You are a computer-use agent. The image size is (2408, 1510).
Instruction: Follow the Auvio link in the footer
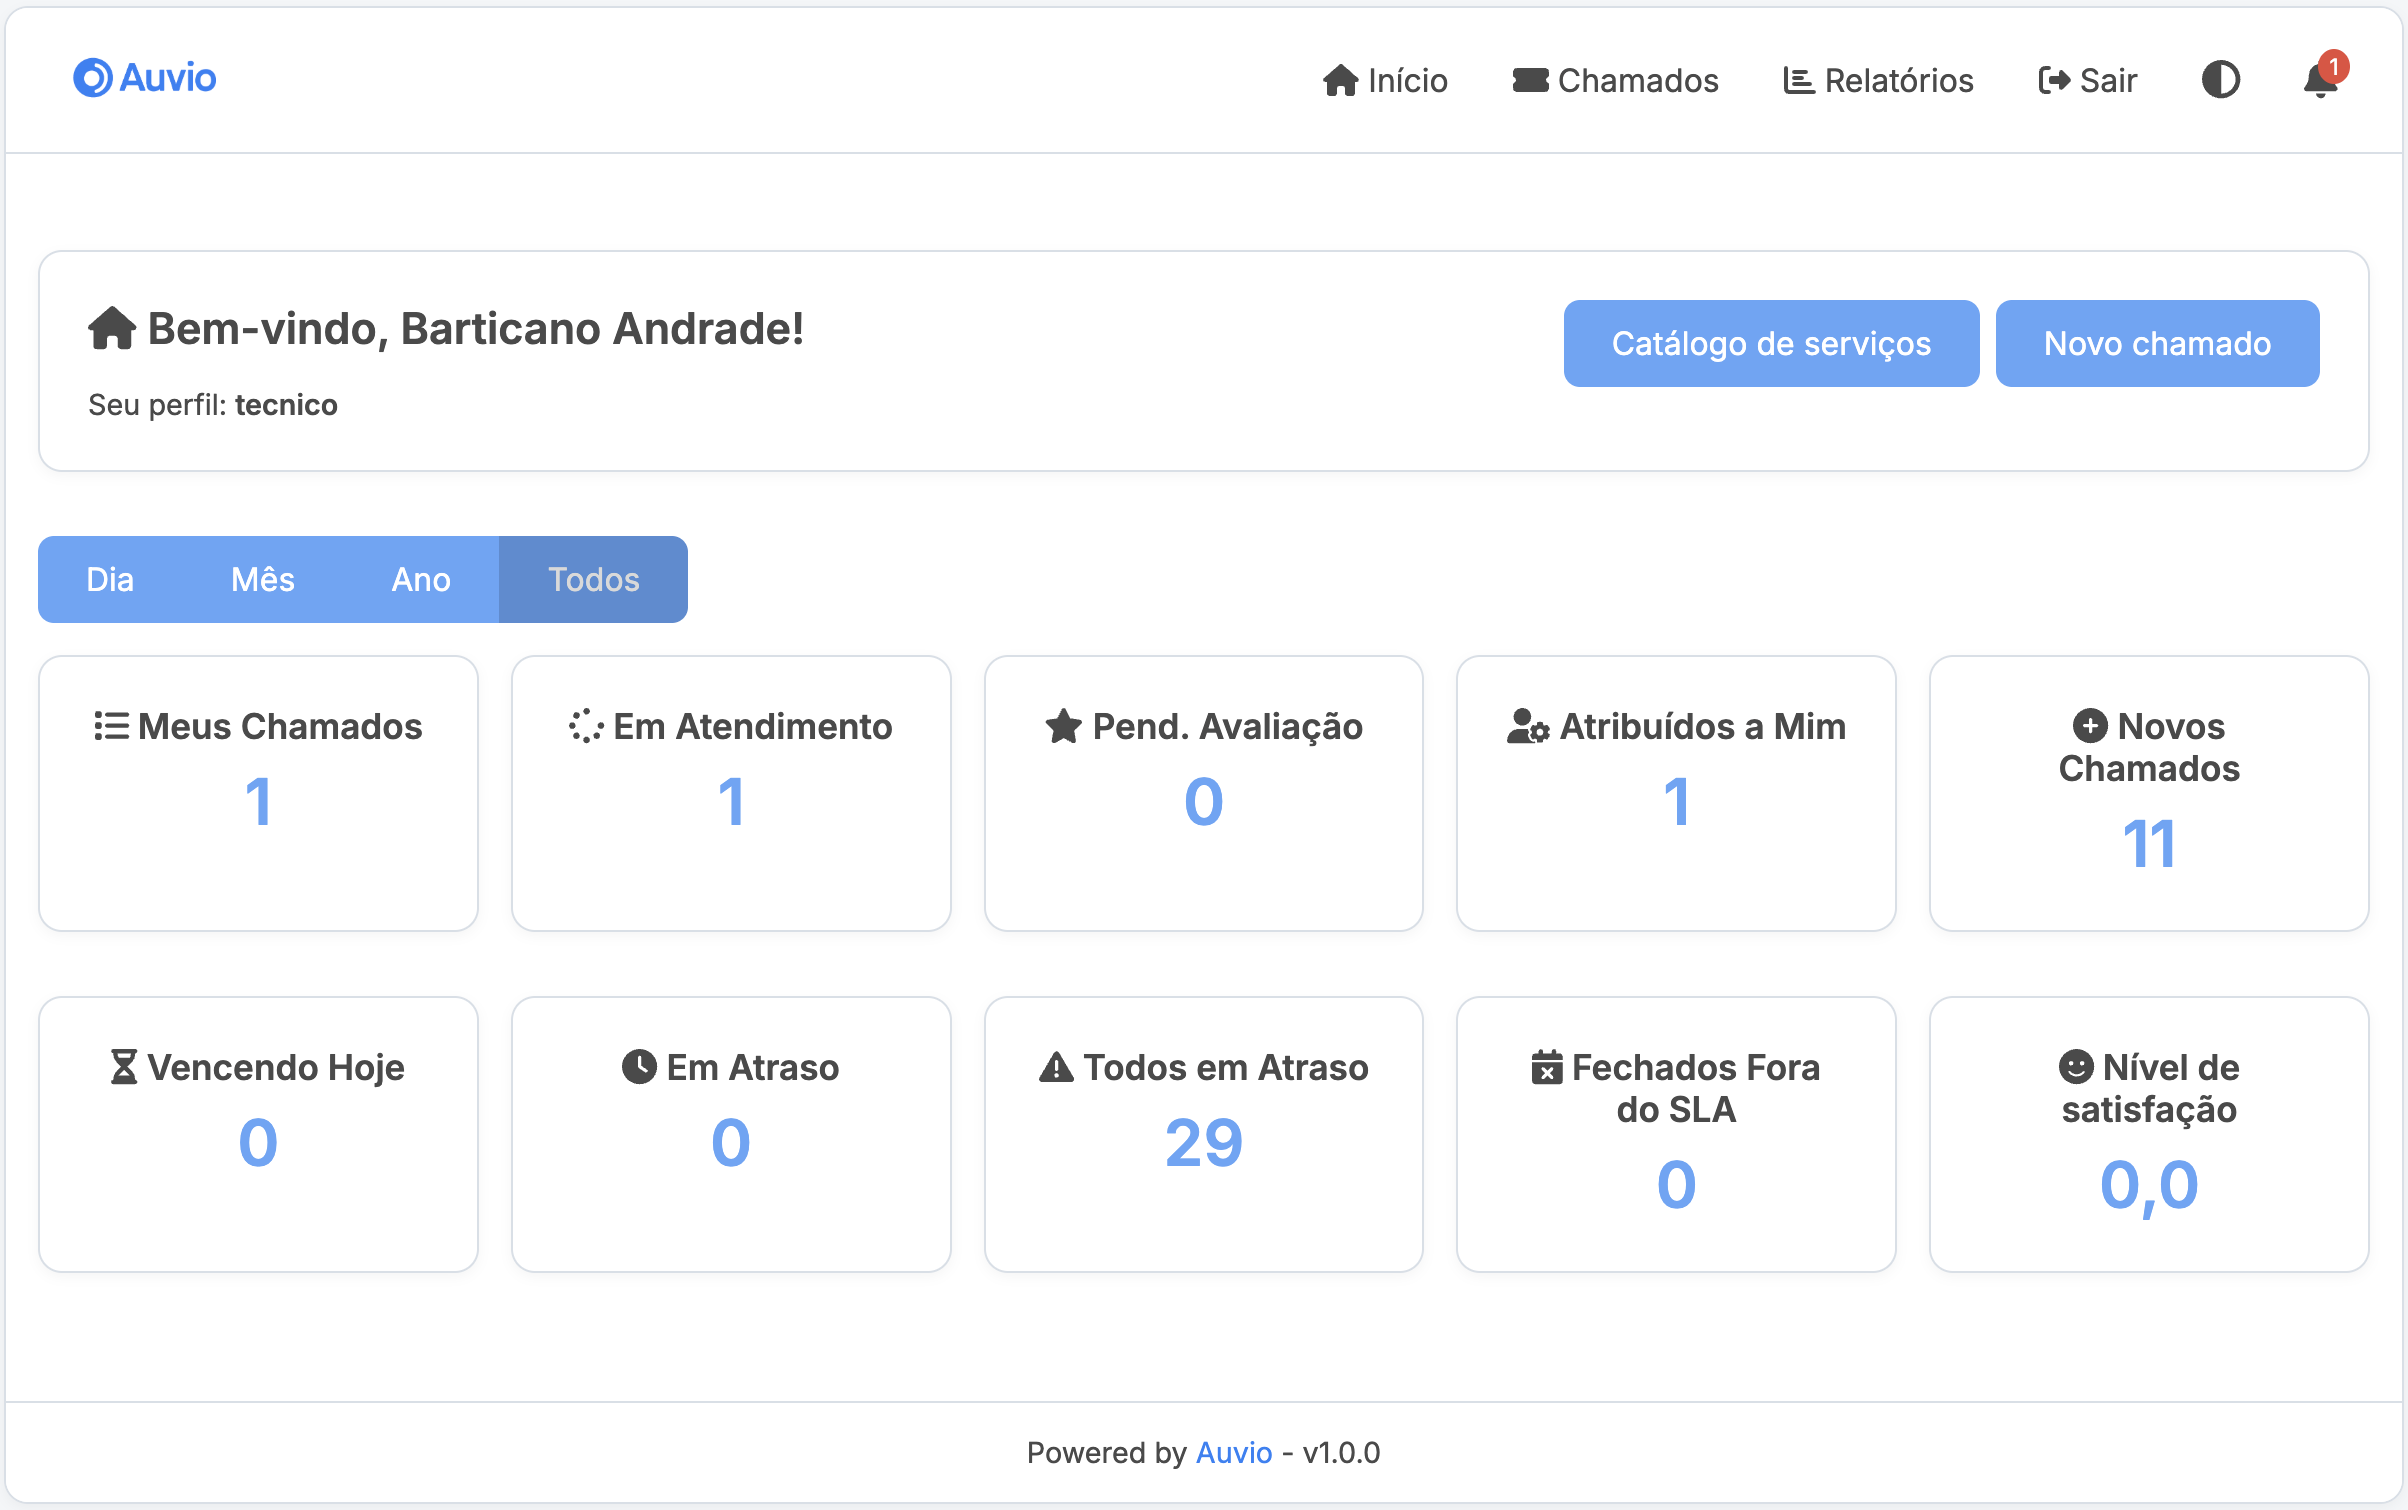point(1234,1452)
